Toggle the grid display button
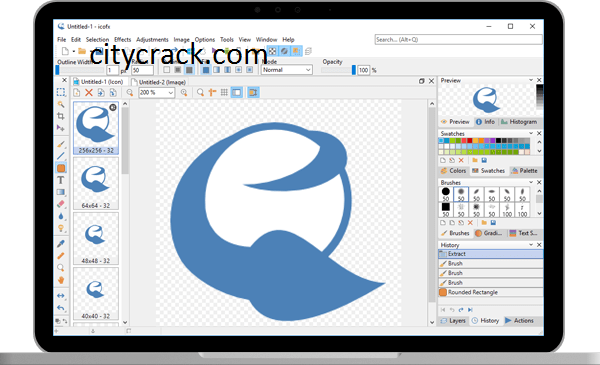Screen dimensions: 600x365 click(x=224, y=93)
